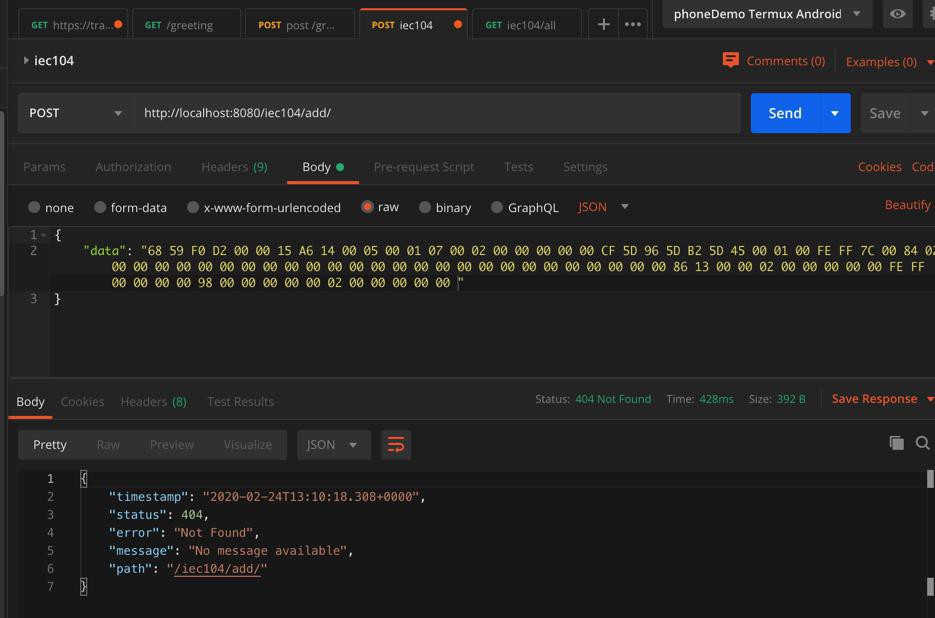
Task: Open the Test Results tab
Action: pyautogui.click(x=240, y=401)
